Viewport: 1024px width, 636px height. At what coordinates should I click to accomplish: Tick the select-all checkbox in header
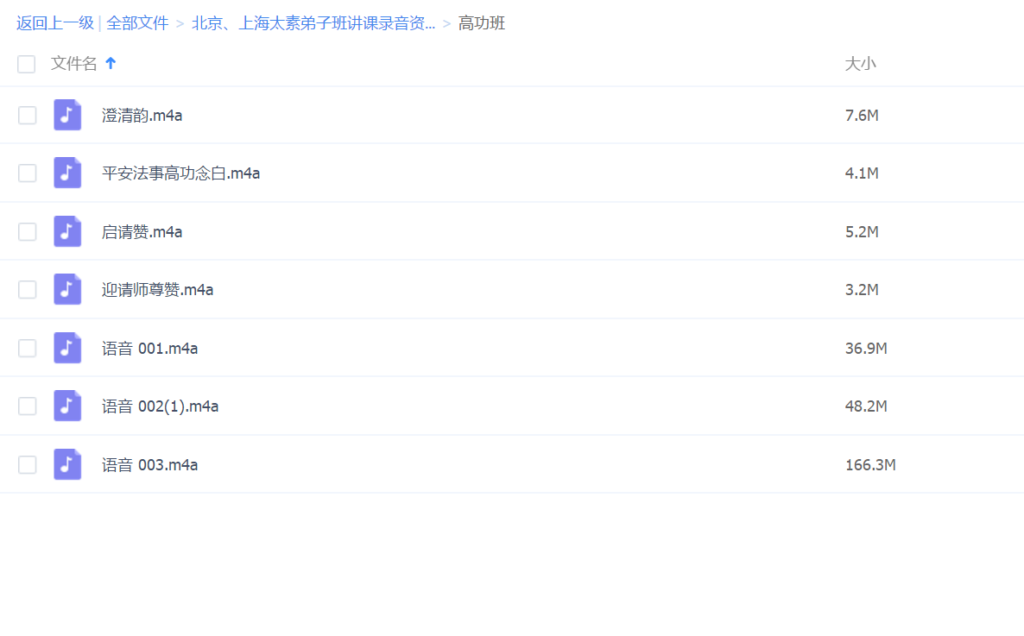click(27, 64)
